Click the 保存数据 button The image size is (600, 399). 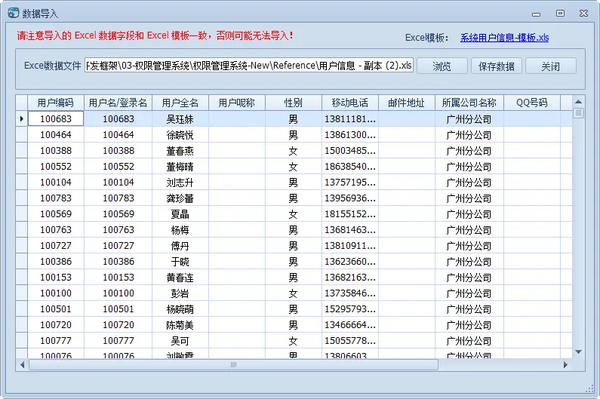point(496,66)
